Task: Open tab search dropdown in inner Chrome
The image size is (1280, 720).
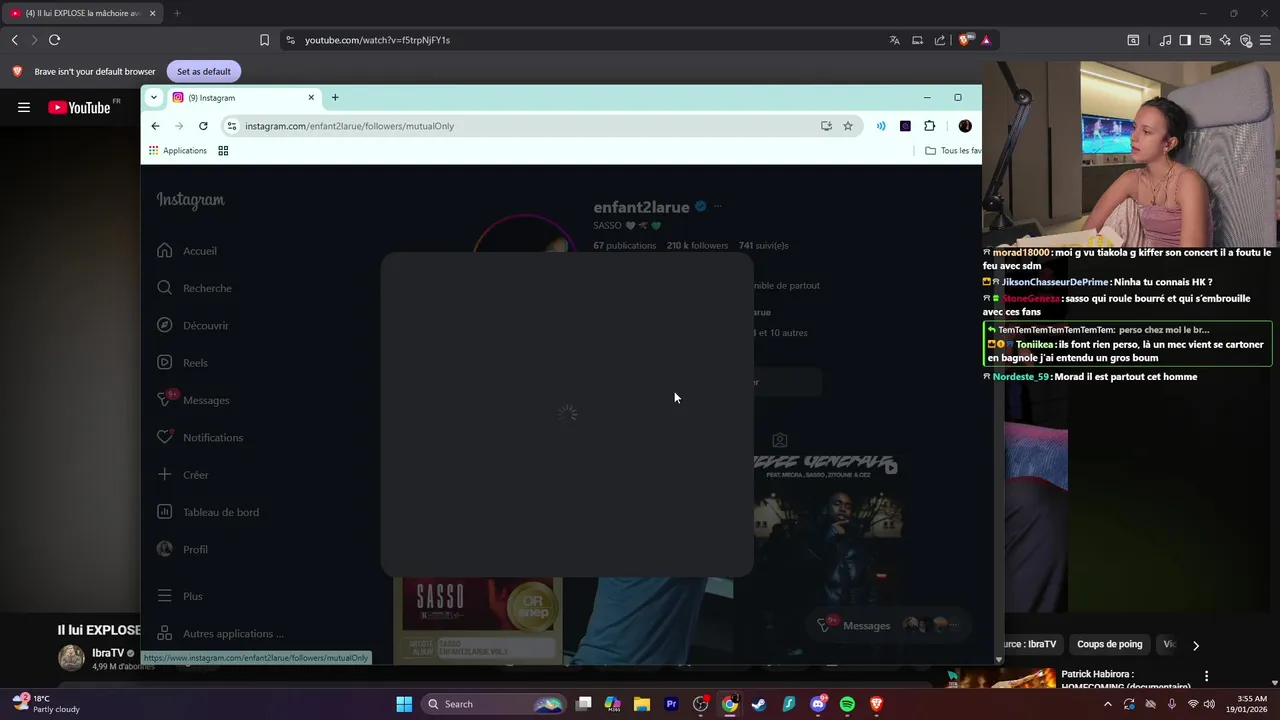Action: 153,97
